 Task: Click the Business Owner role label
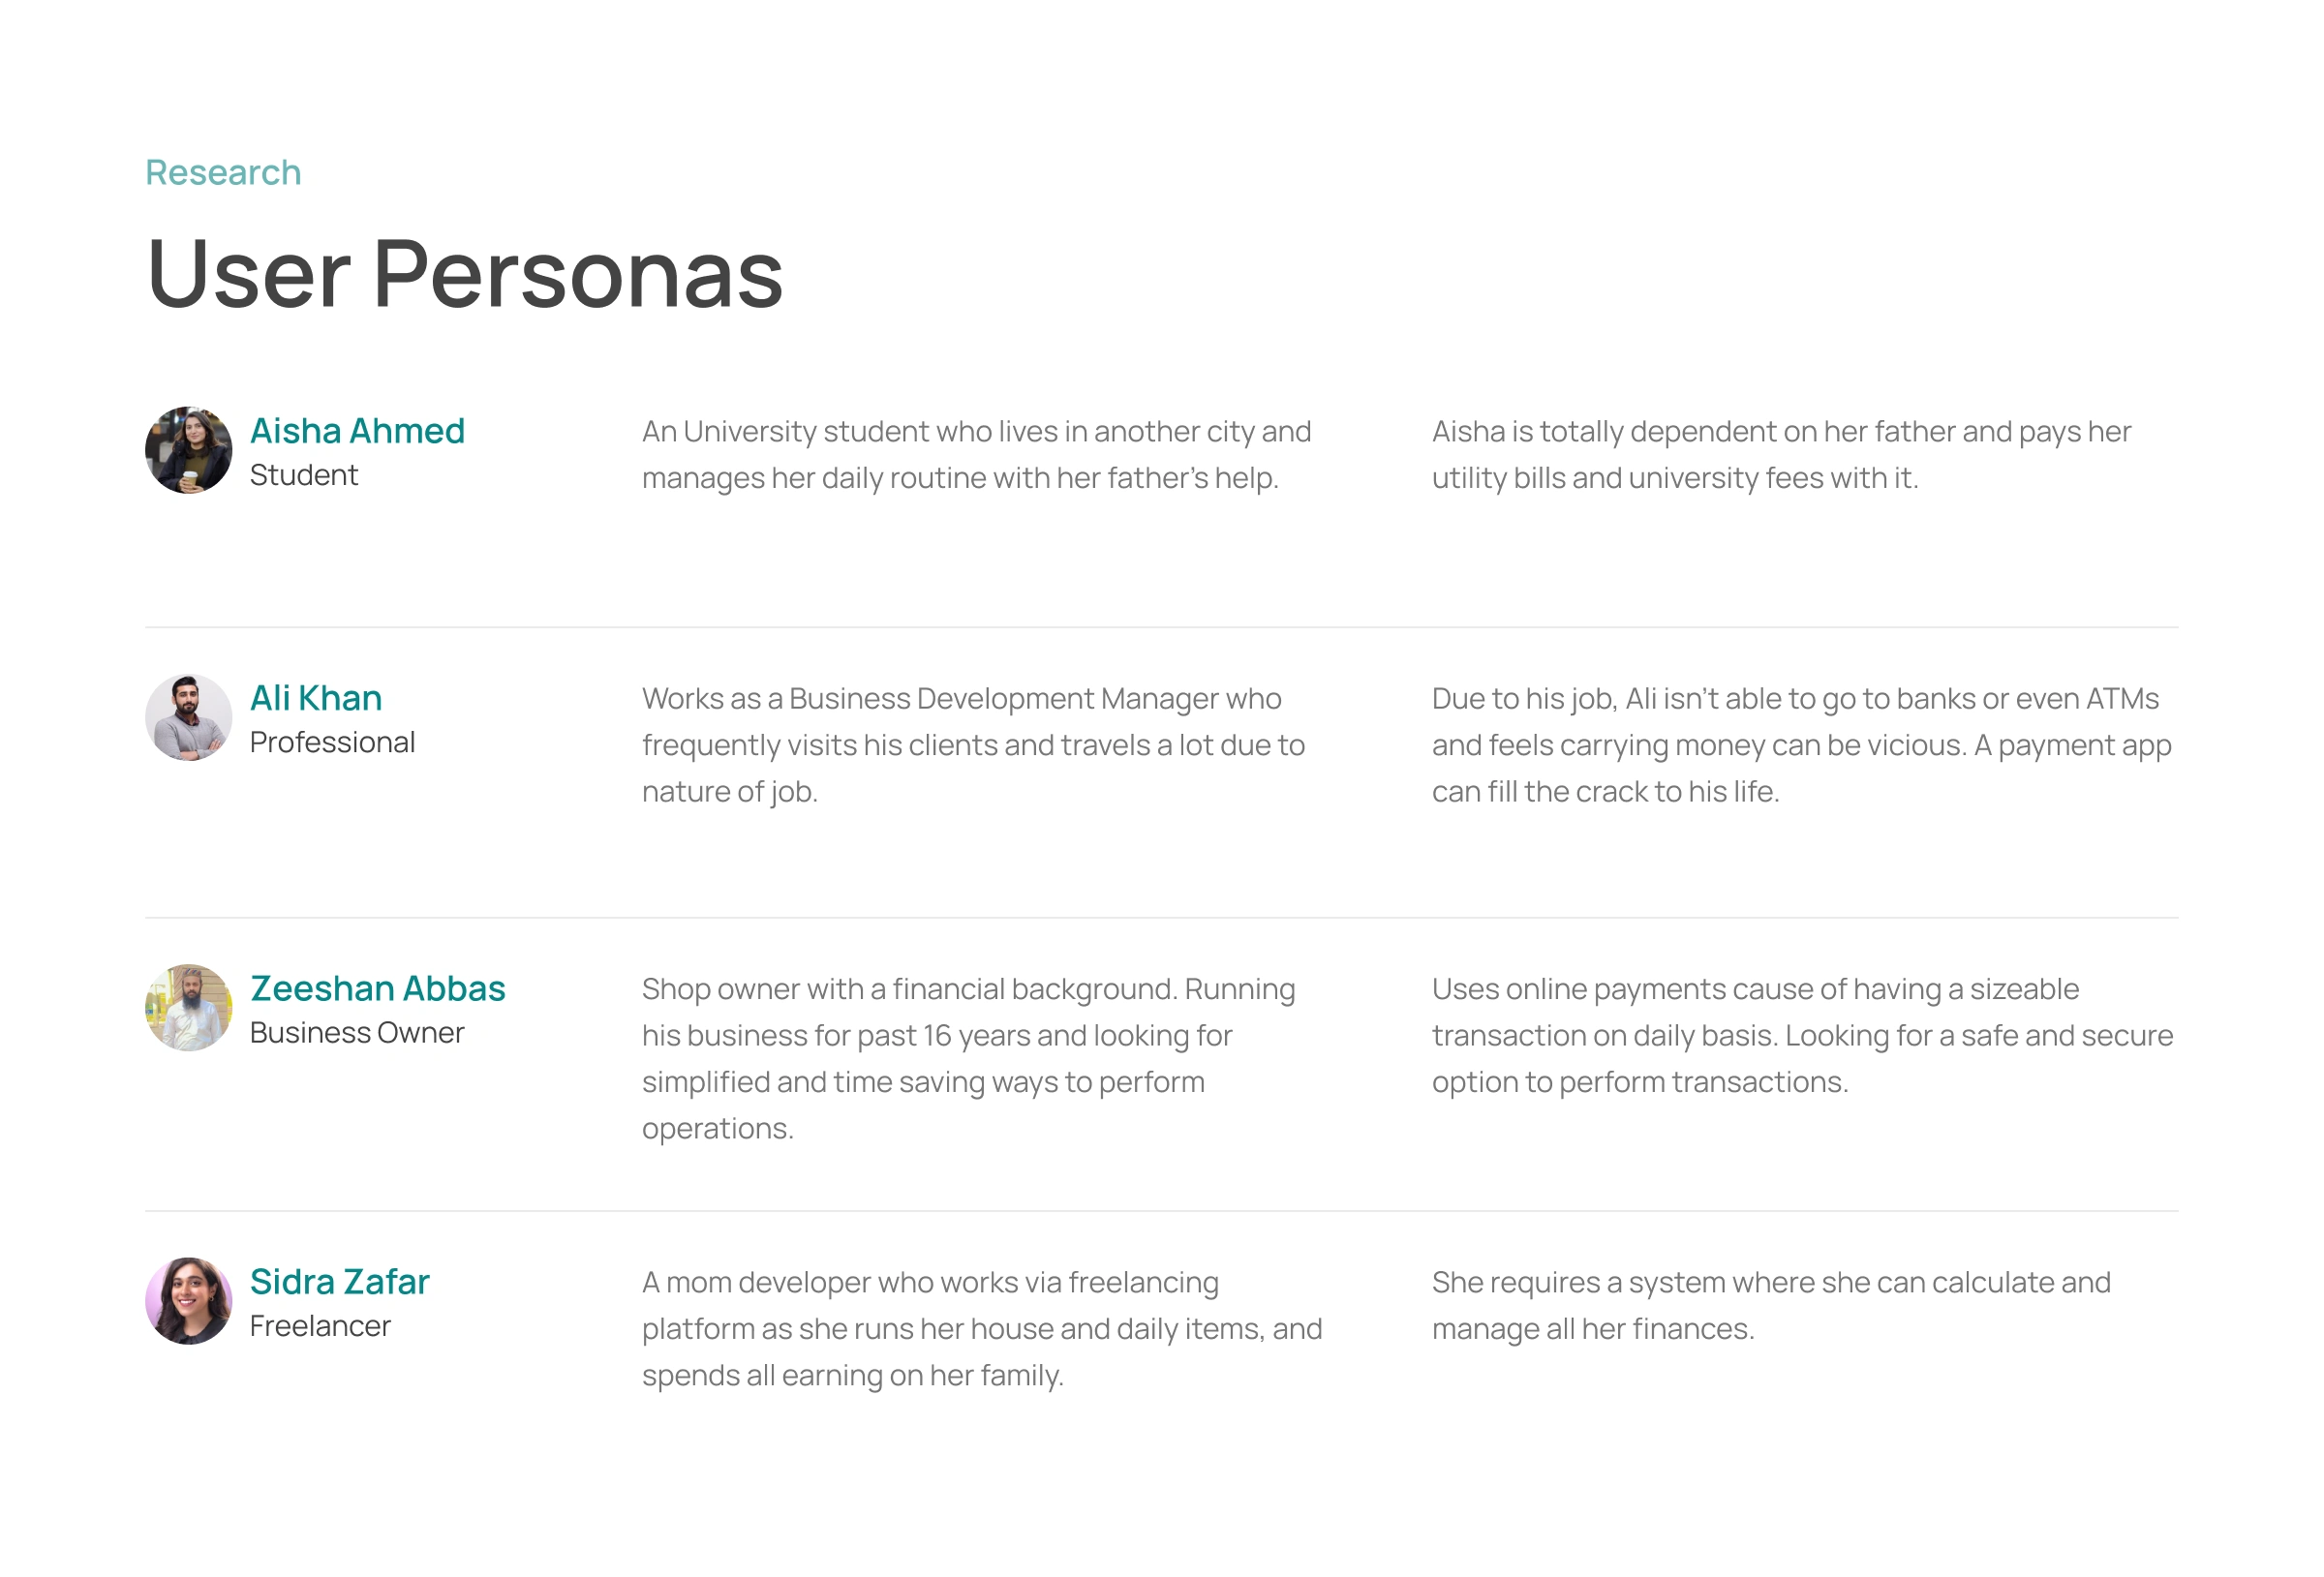tap(356, 1032)
